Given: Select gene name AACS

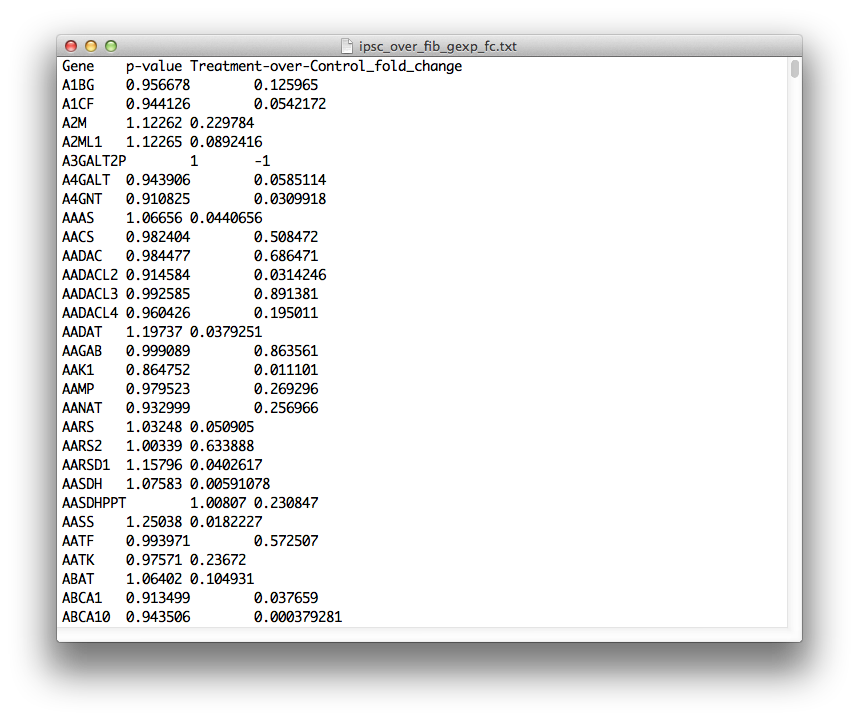Looking at the screenshot, I should pos(78,237).
